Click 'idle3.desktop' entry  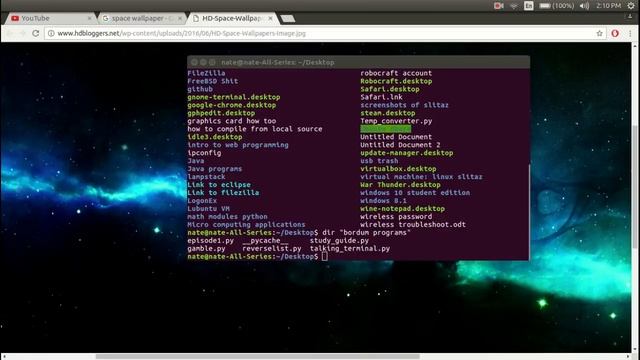tap(215, 137)
